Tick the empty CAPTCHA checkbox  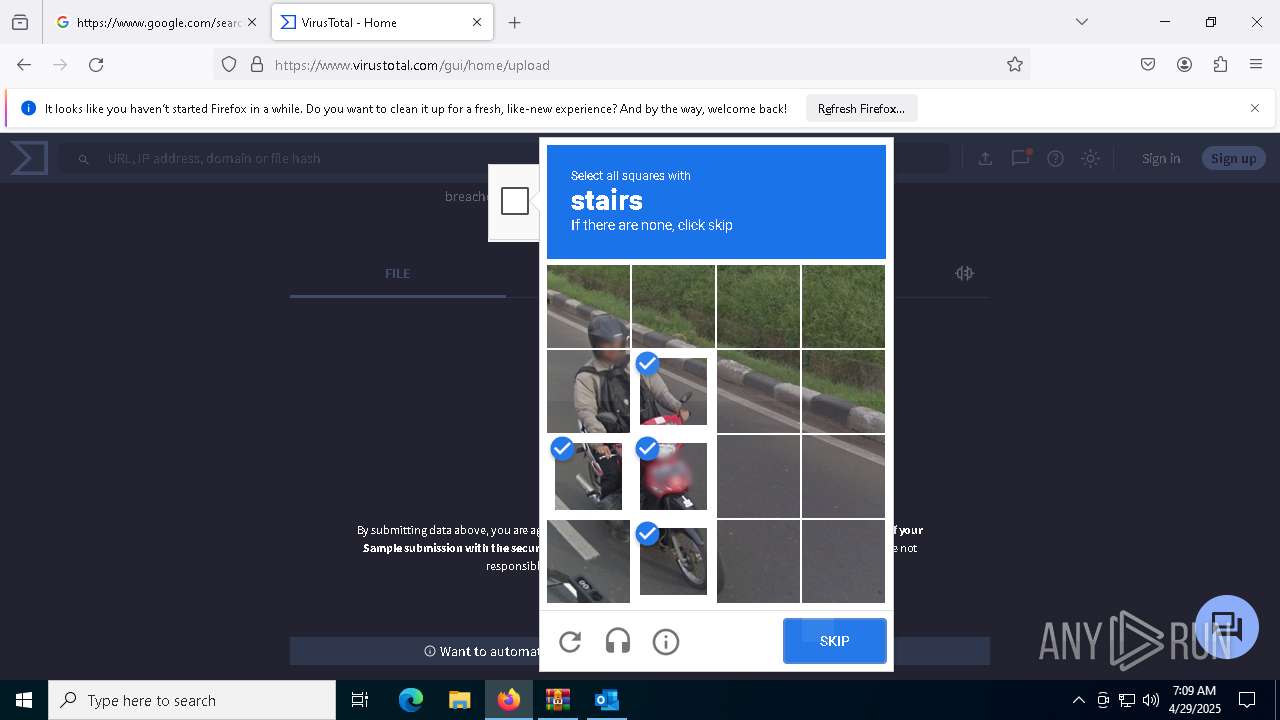coord(515,201)
